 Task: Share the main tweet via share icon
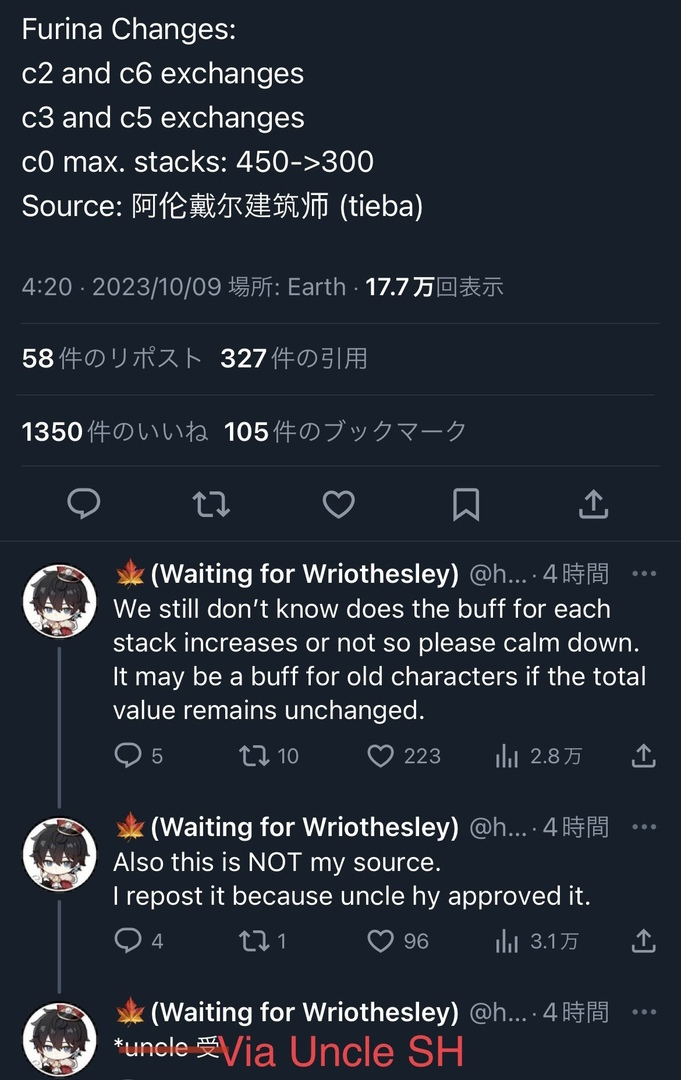(x=594, y=504)
